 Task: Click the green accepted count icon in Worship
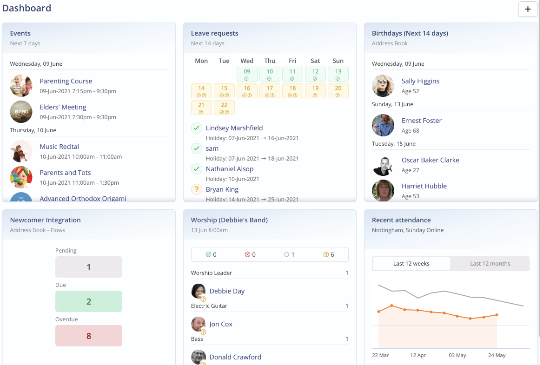point(208,254)
